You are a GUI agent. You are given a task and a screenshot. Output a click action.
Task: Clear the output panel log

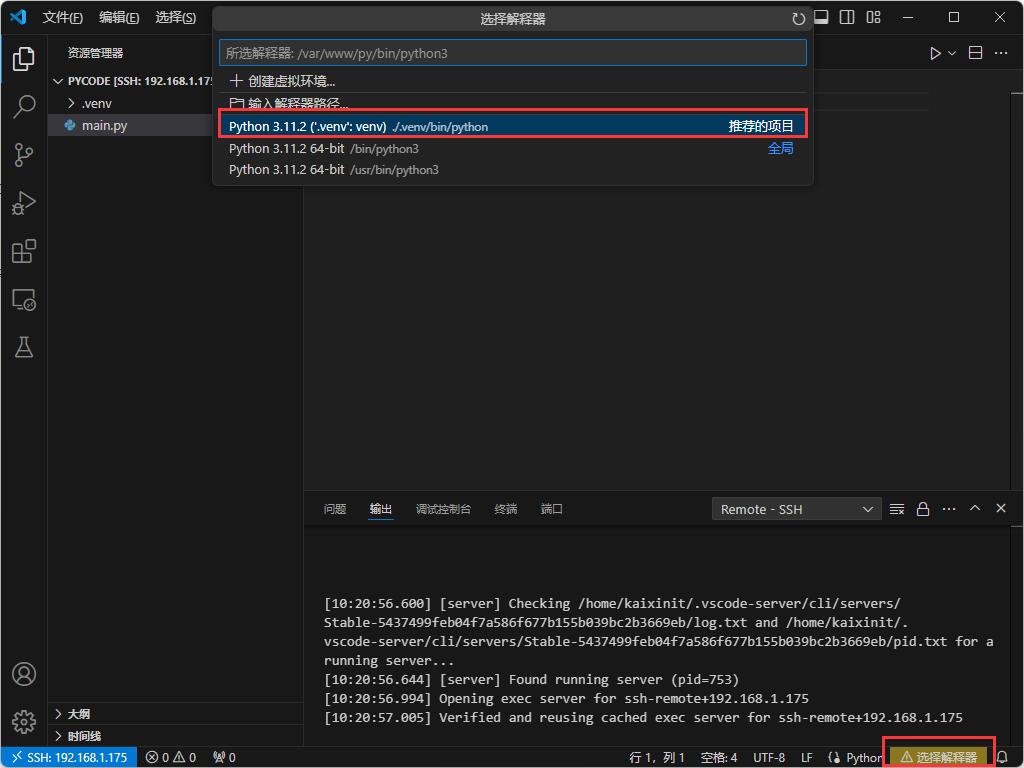pos(897,509)
